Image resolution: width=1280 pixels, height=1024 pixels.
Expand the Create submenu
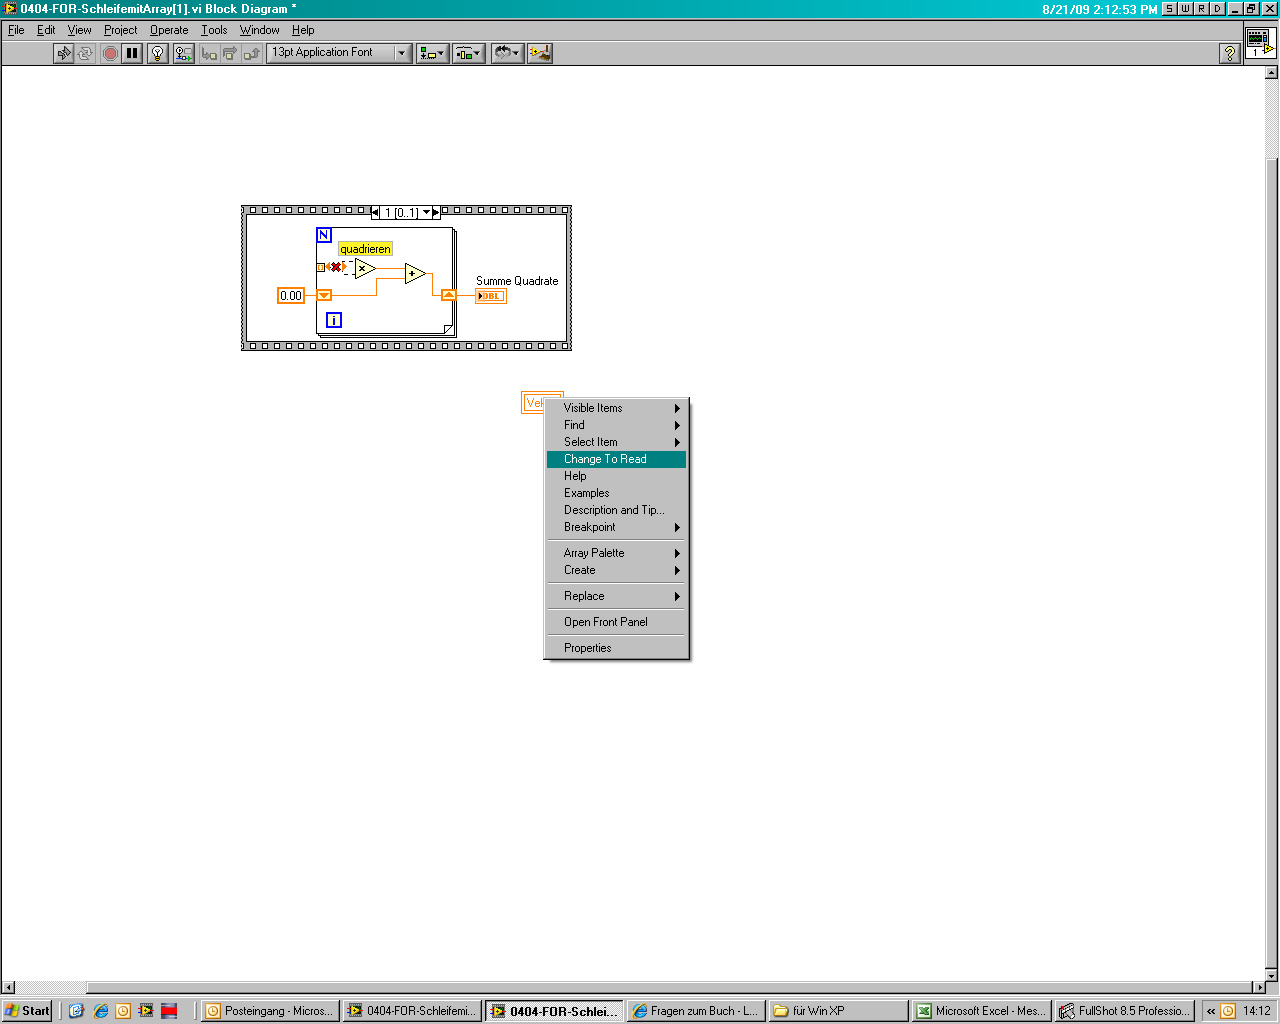click(616, 570)
